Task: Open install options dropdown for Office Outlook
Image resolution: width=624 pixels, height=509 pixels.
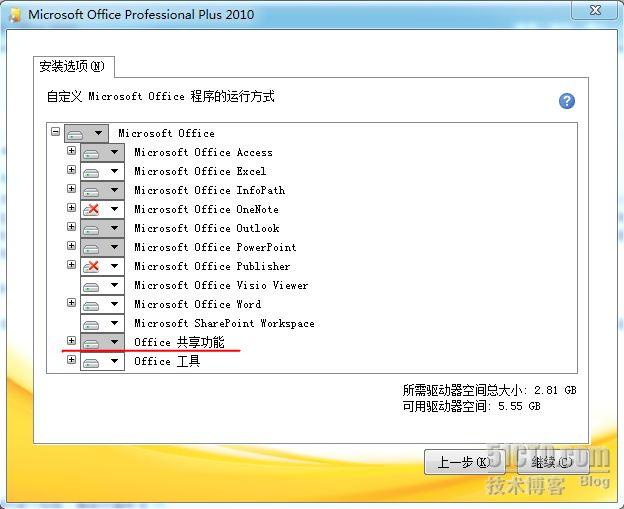Action: coord(102,228)
